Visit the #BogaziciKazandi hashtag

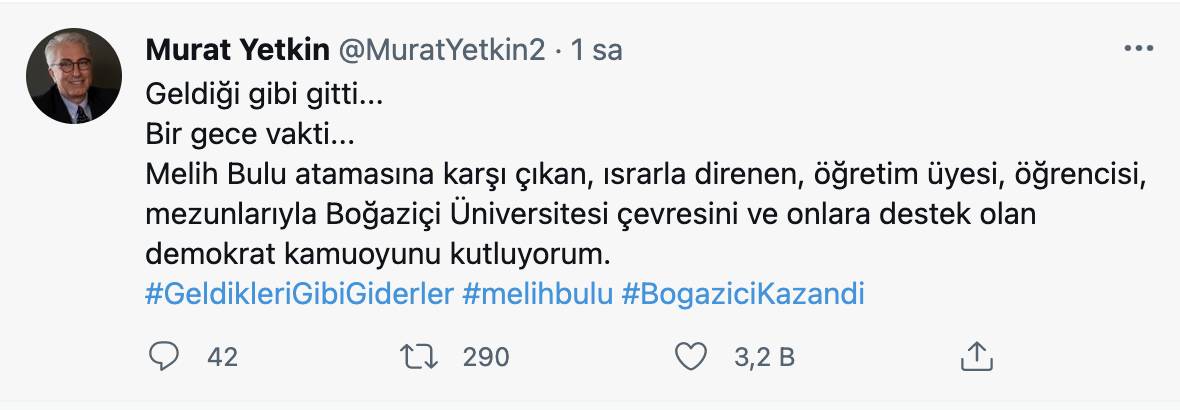coord(743,295)
